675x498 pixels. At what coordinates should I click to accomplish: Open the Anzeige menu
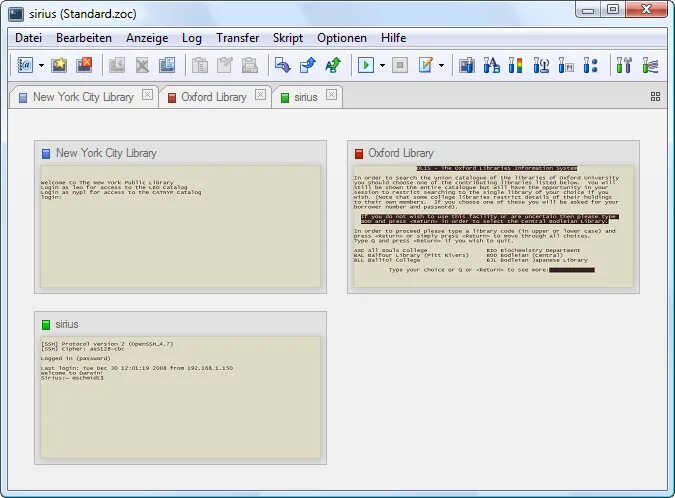point(147,38)
